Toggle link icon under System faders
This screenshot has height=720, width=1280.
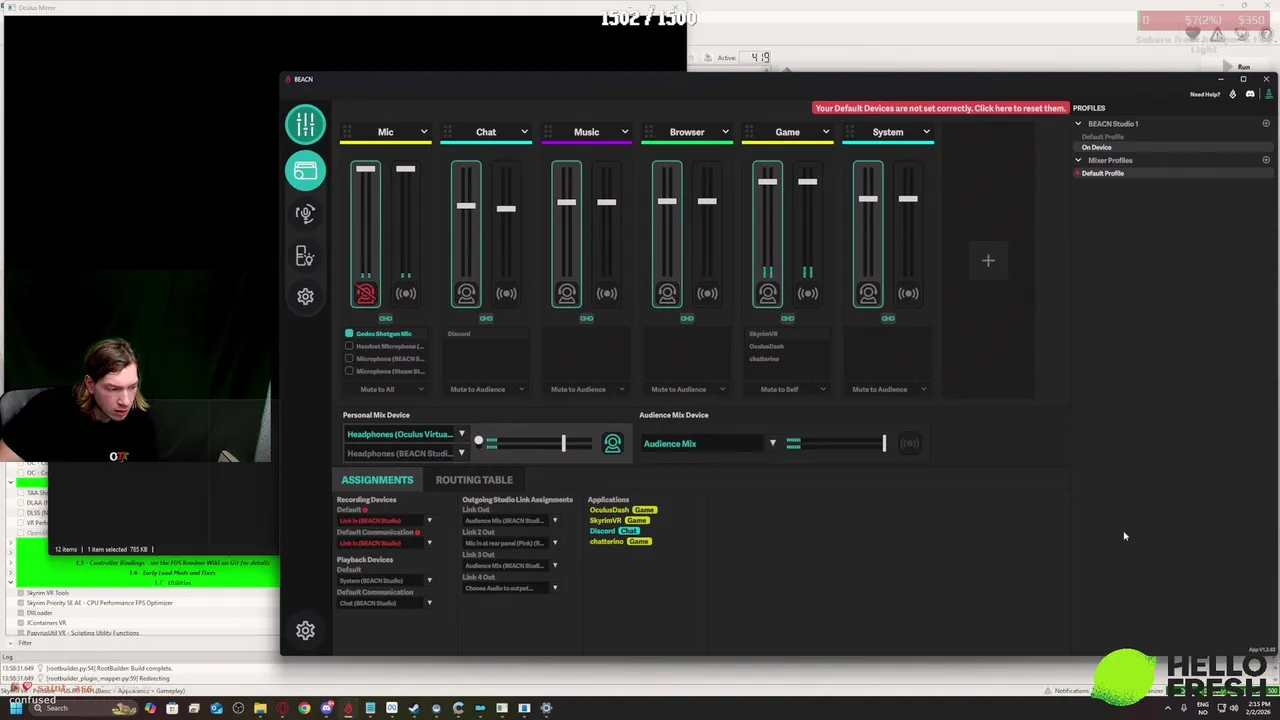tap(888, 319)
